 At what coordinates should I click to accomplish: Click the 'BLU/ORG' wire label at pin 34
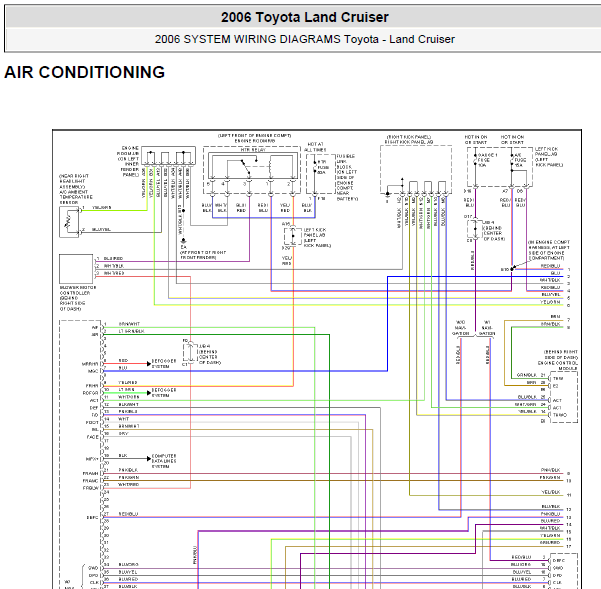pyautogui.click(x=128, y=565)
